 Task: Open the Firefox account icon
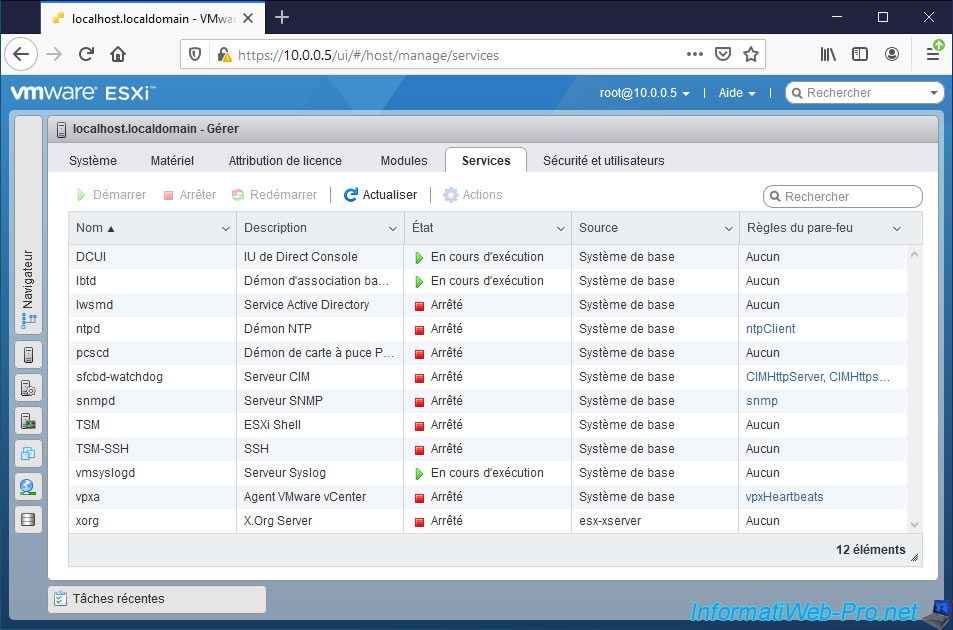[x=892, y=54]
